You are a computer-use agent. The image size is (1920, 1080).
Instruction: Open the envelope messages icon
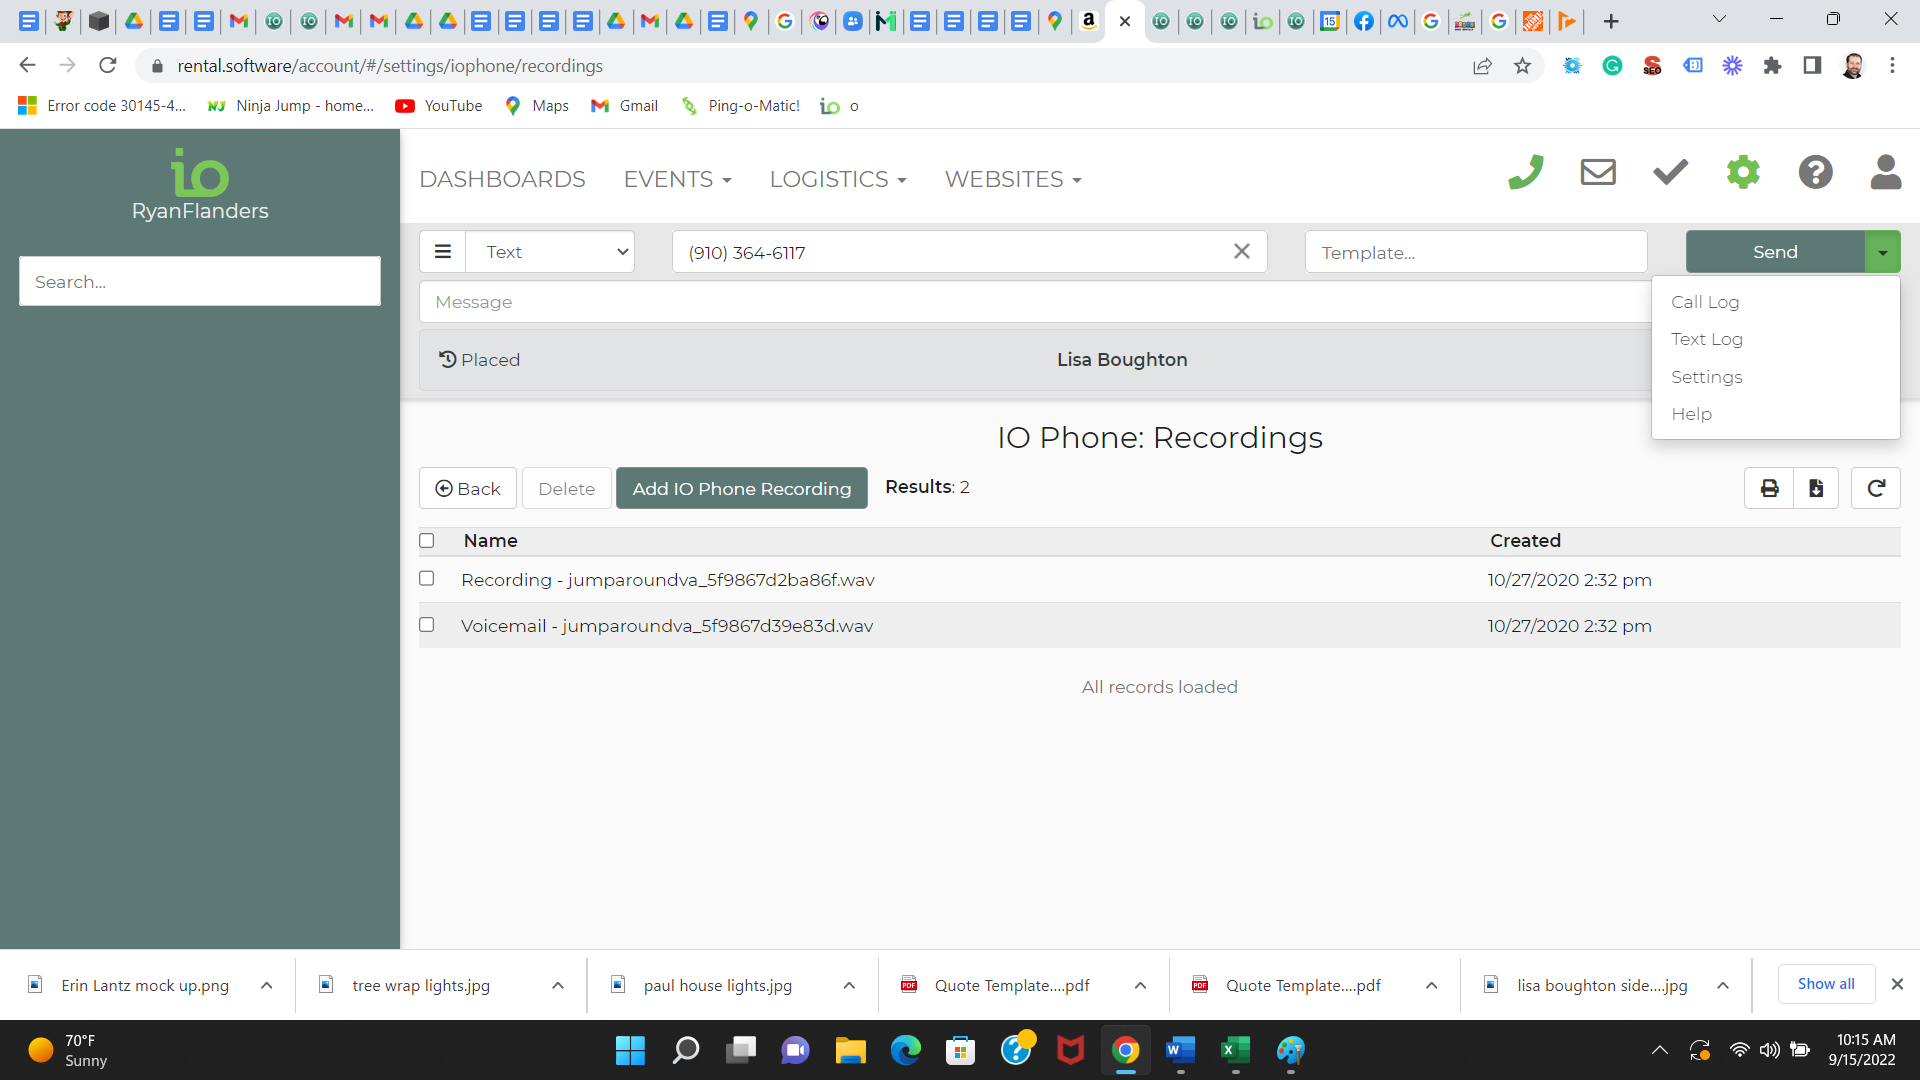click(x=1598, y=172)
